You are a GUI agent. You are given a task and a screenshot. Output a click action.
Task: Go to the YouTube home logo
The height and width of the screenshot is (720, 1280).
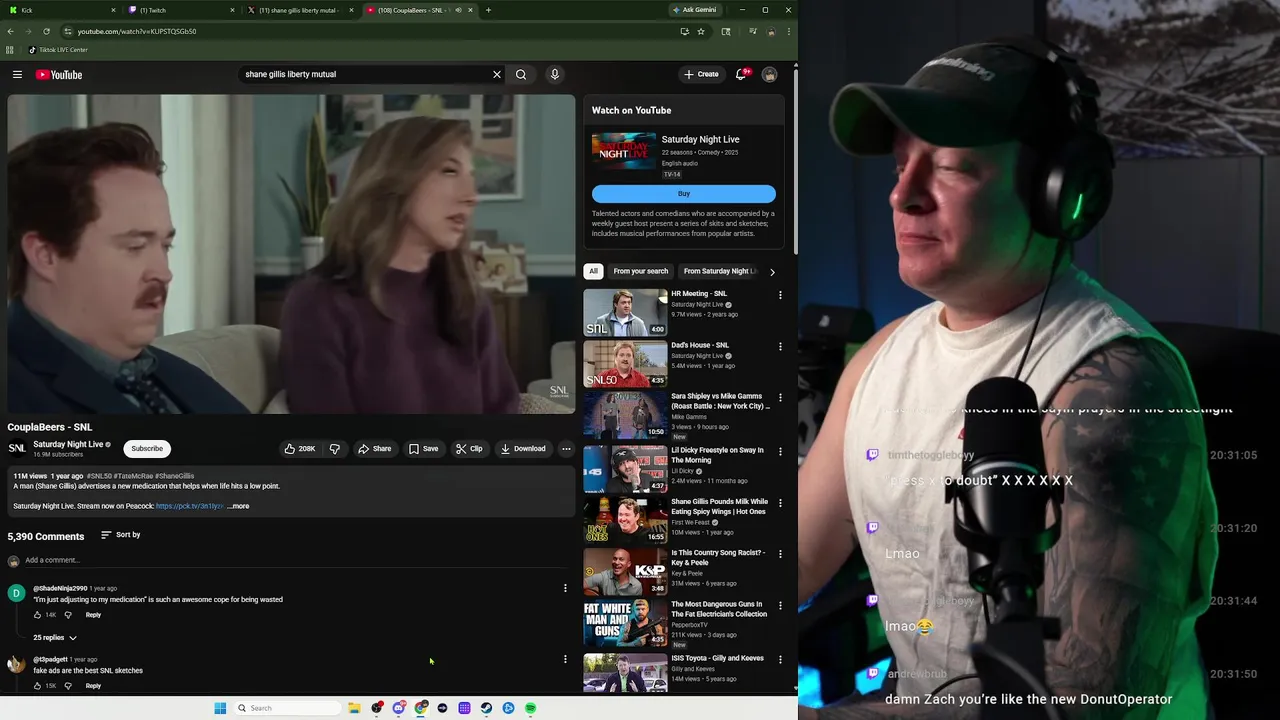pyautogui.click(x=59, y=74)
